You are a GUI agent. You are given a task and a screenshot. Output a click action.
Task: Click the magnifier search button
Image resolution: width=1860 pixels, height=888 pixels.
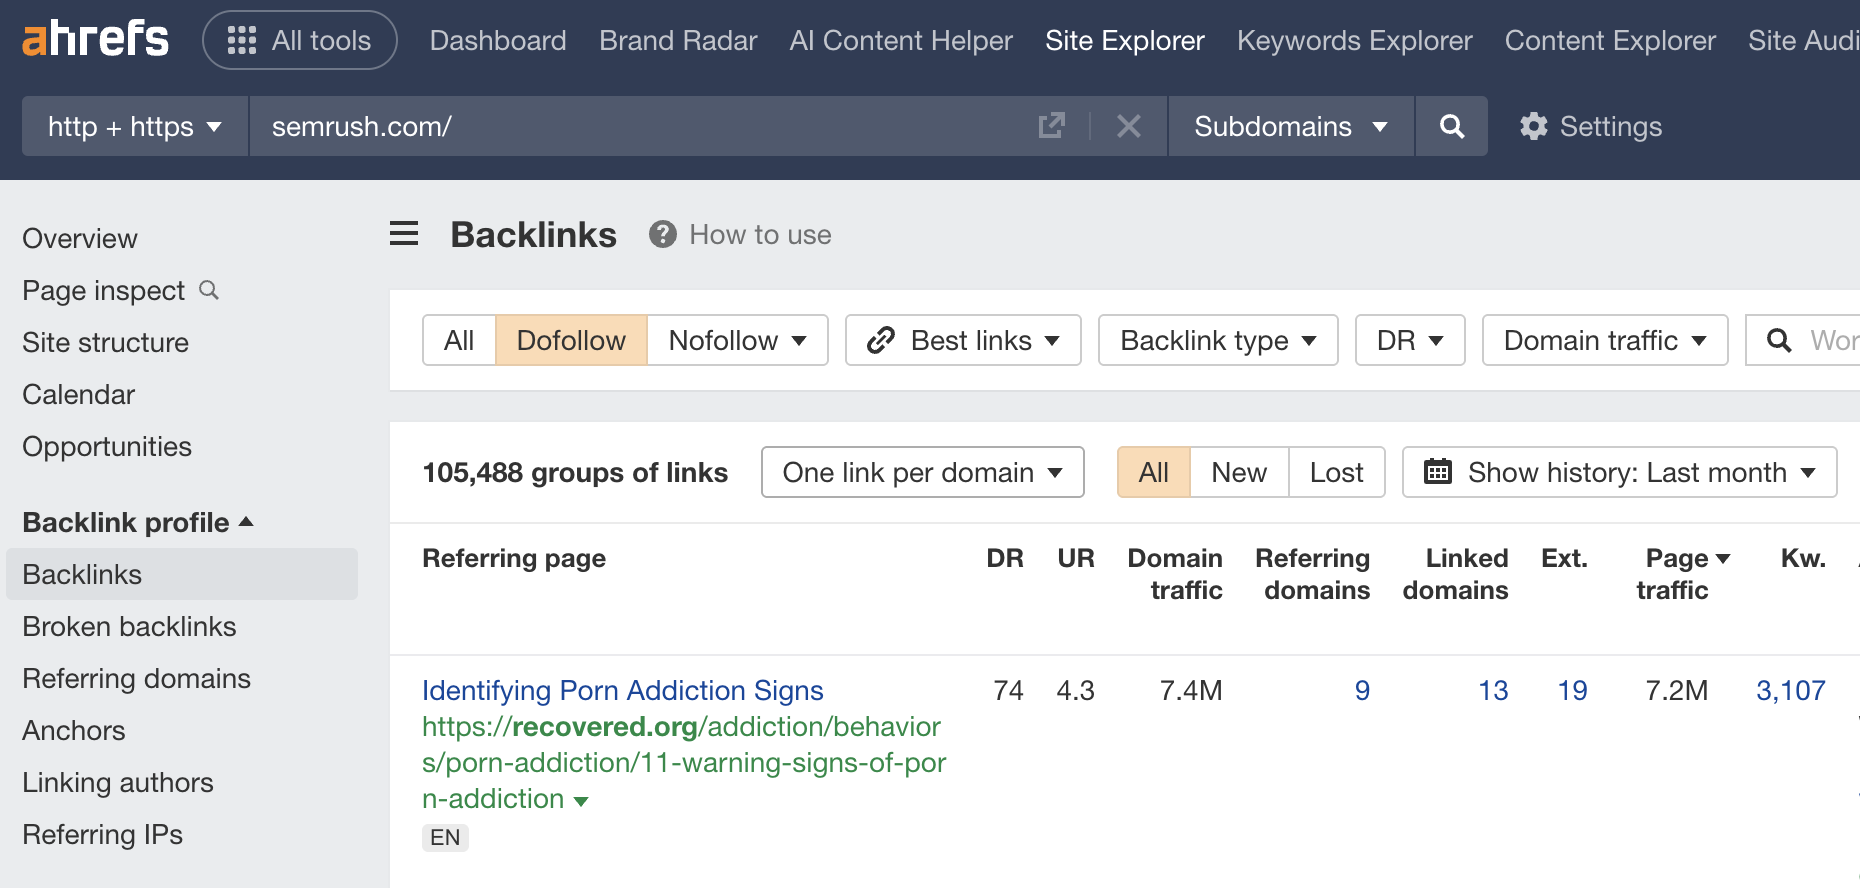[1451, 126]
